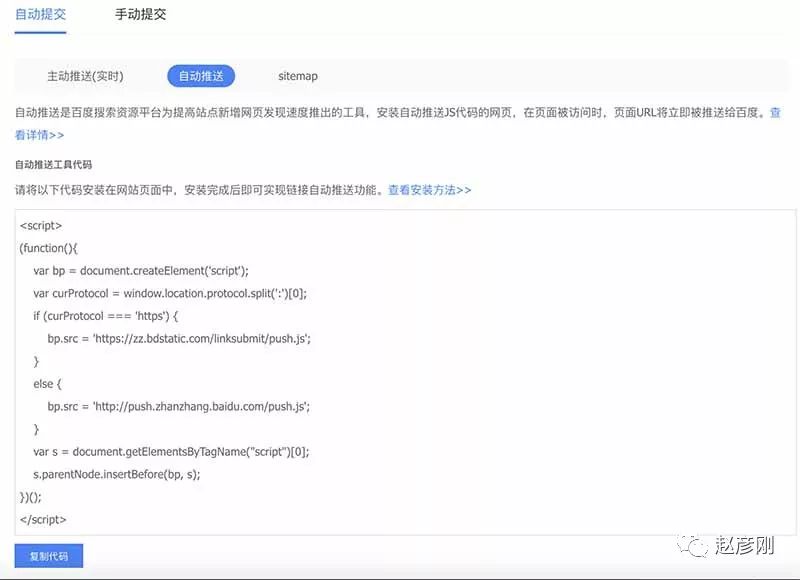Select the 主动推送(实时) option

point(85,76)
